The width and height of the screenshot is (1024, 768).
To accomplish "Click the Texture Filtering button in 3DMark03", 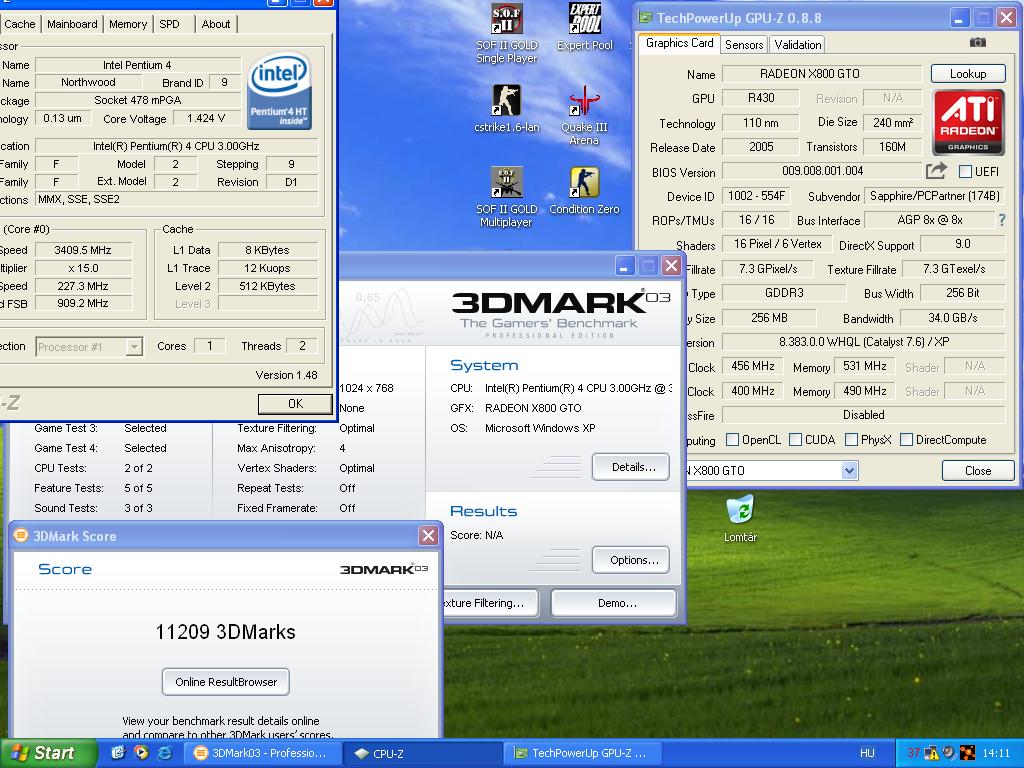I will tap(490, 603).
